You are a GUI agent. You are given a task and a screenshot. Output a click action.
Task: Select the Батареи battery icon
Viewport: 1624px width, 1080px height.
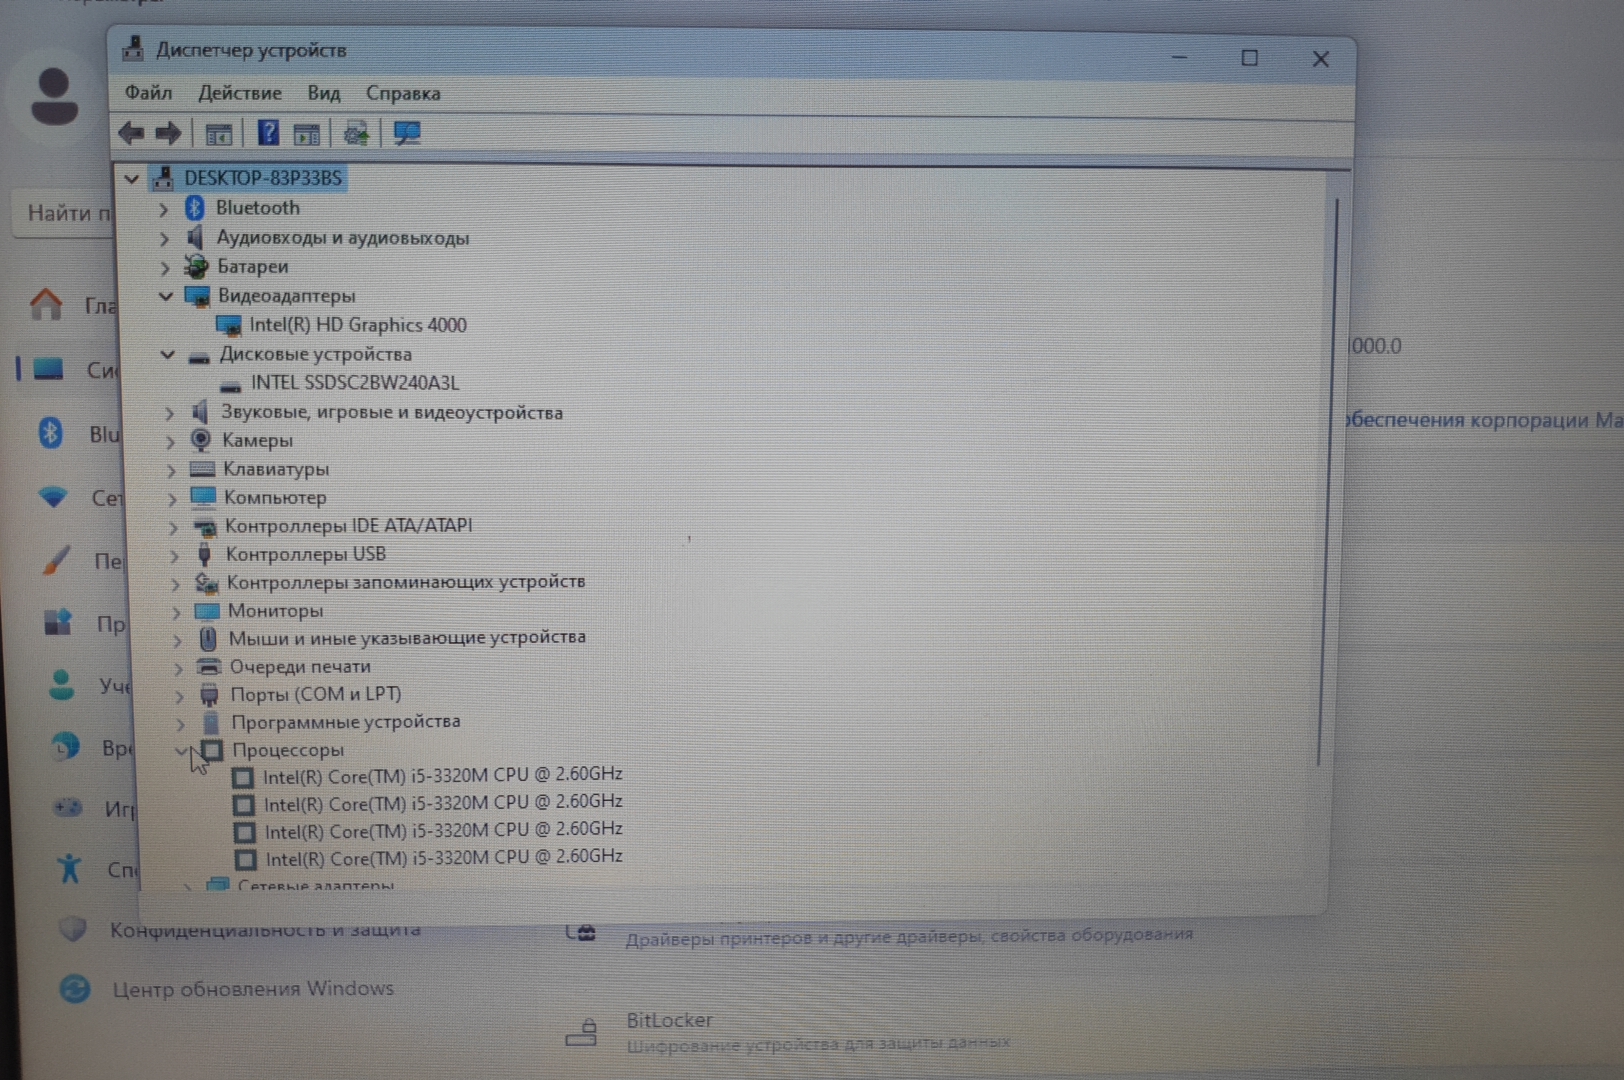click(x=196, y=266)
